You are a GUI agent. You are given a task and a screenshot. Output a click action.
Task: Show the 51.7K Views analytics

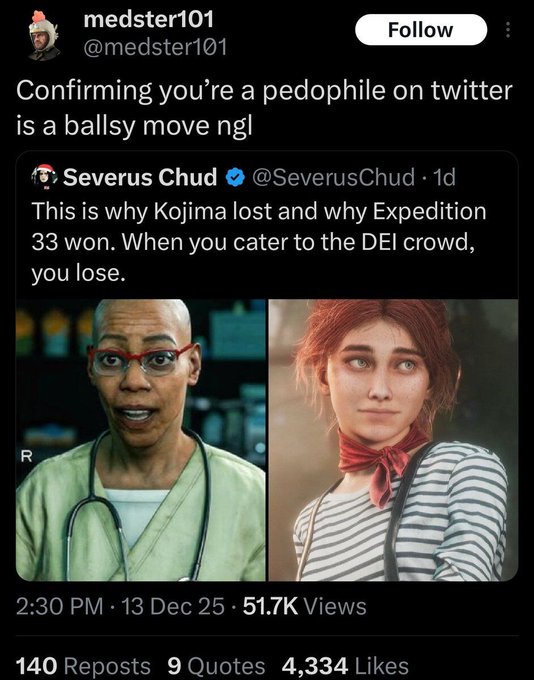305,606
